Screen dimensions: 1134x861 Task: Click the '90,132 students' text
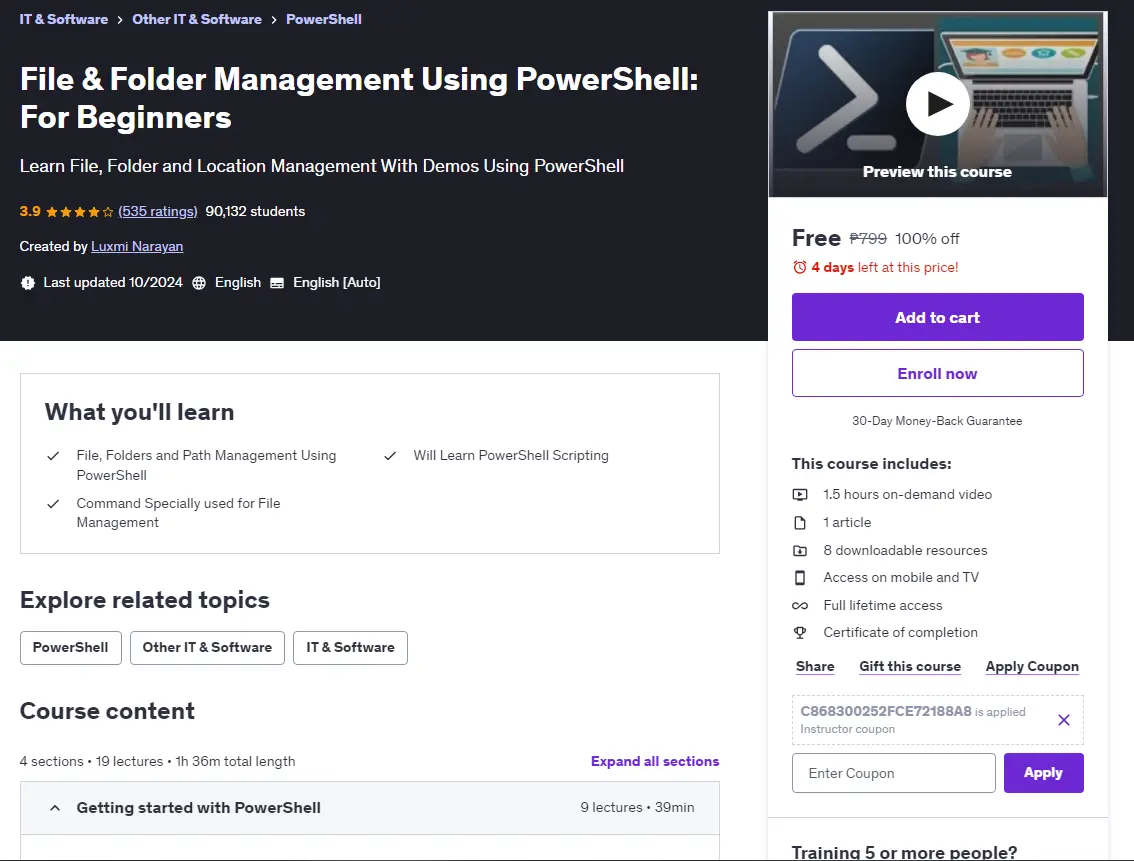tap(255, 211)
